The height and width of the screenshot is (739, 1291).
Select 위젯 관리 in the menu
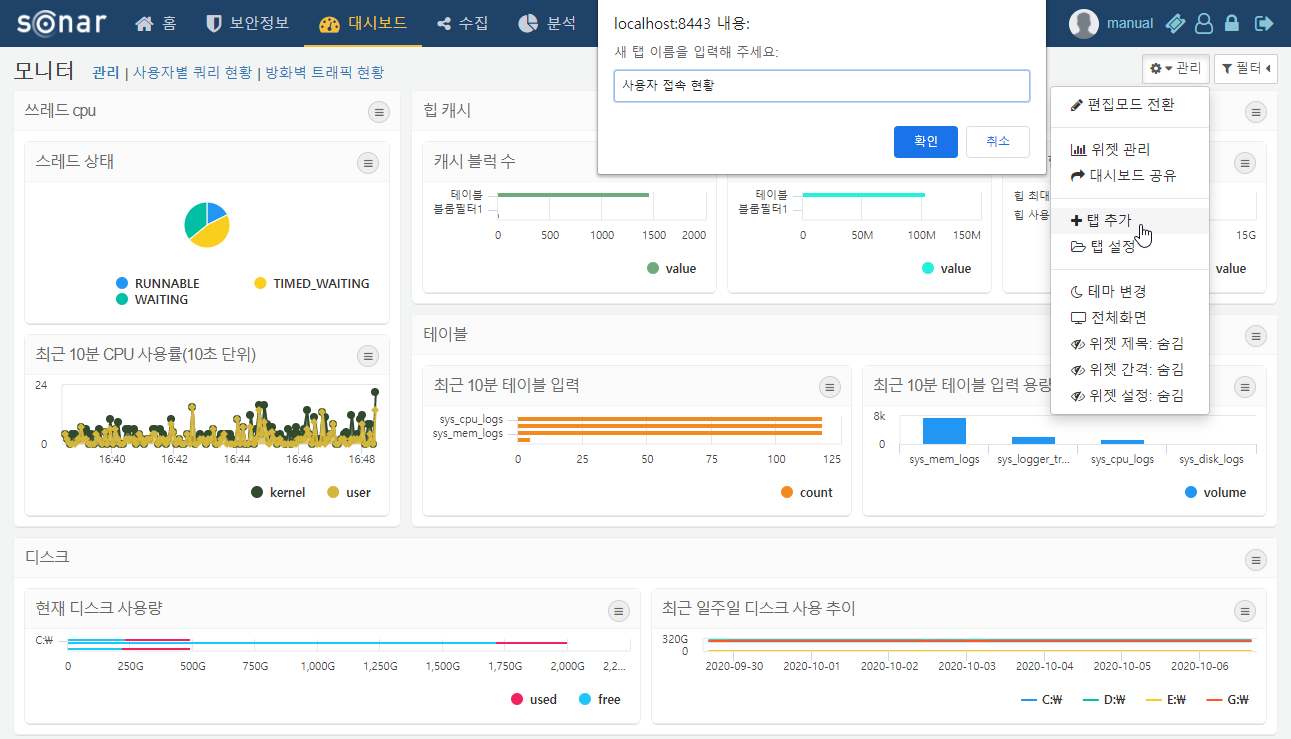(1130, 149)
